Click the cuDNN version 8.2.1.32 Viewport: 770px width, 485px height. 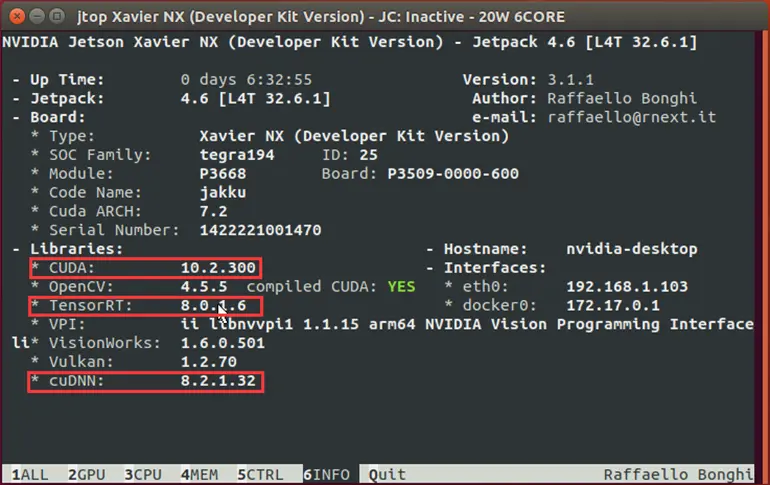[x=218, y=380]
